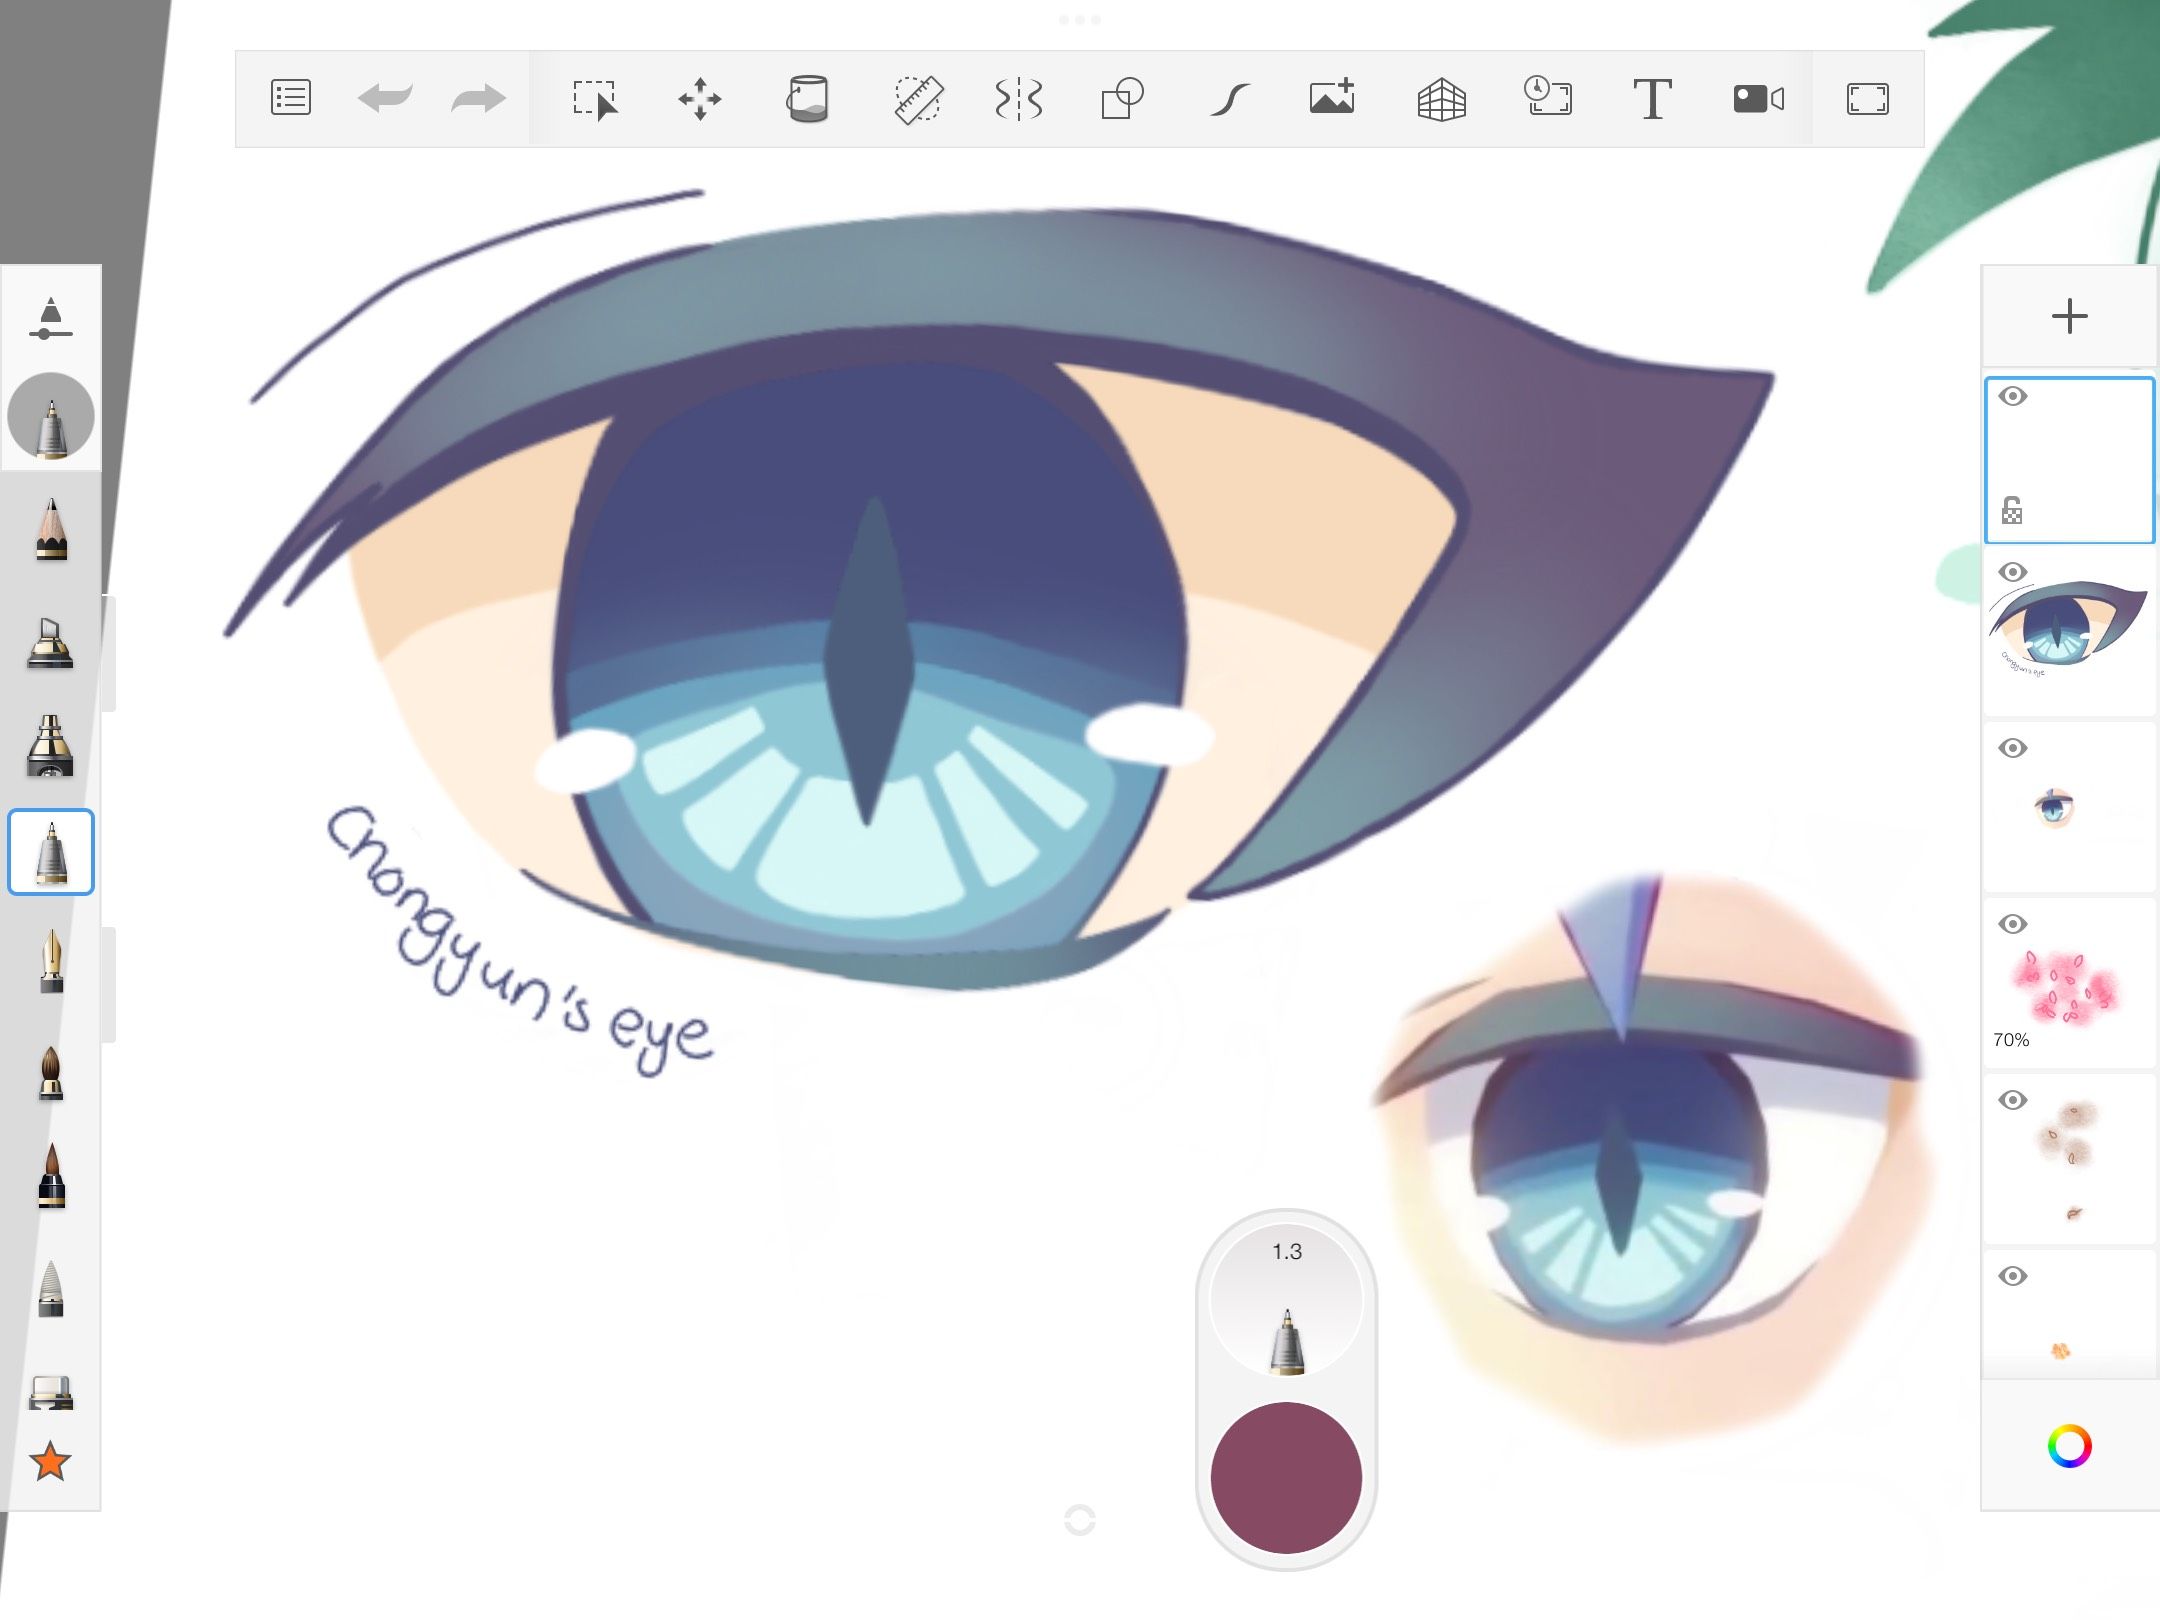Choose the round paintbrush

tap(51, 1073)
